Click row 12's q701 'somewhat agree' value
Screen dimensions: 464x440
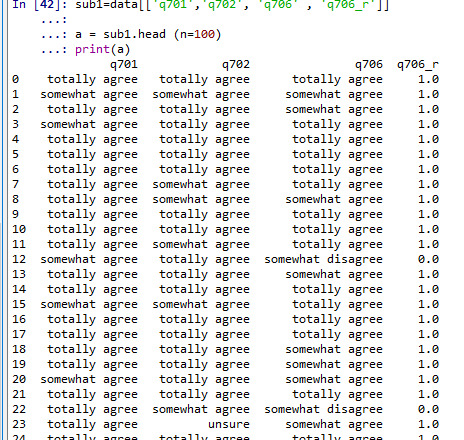[89, 260]
